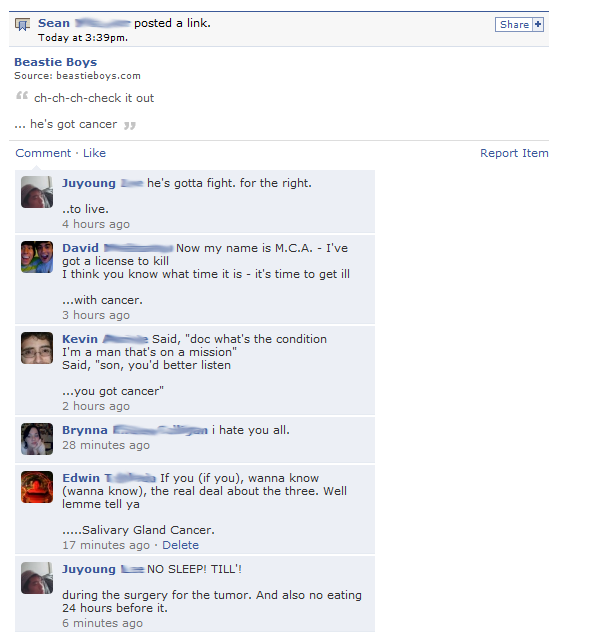Image resolution: width=606 pixels, height=633 pixels.
Task: Open Sean's profile name link
Action: [x=84, y=23]
